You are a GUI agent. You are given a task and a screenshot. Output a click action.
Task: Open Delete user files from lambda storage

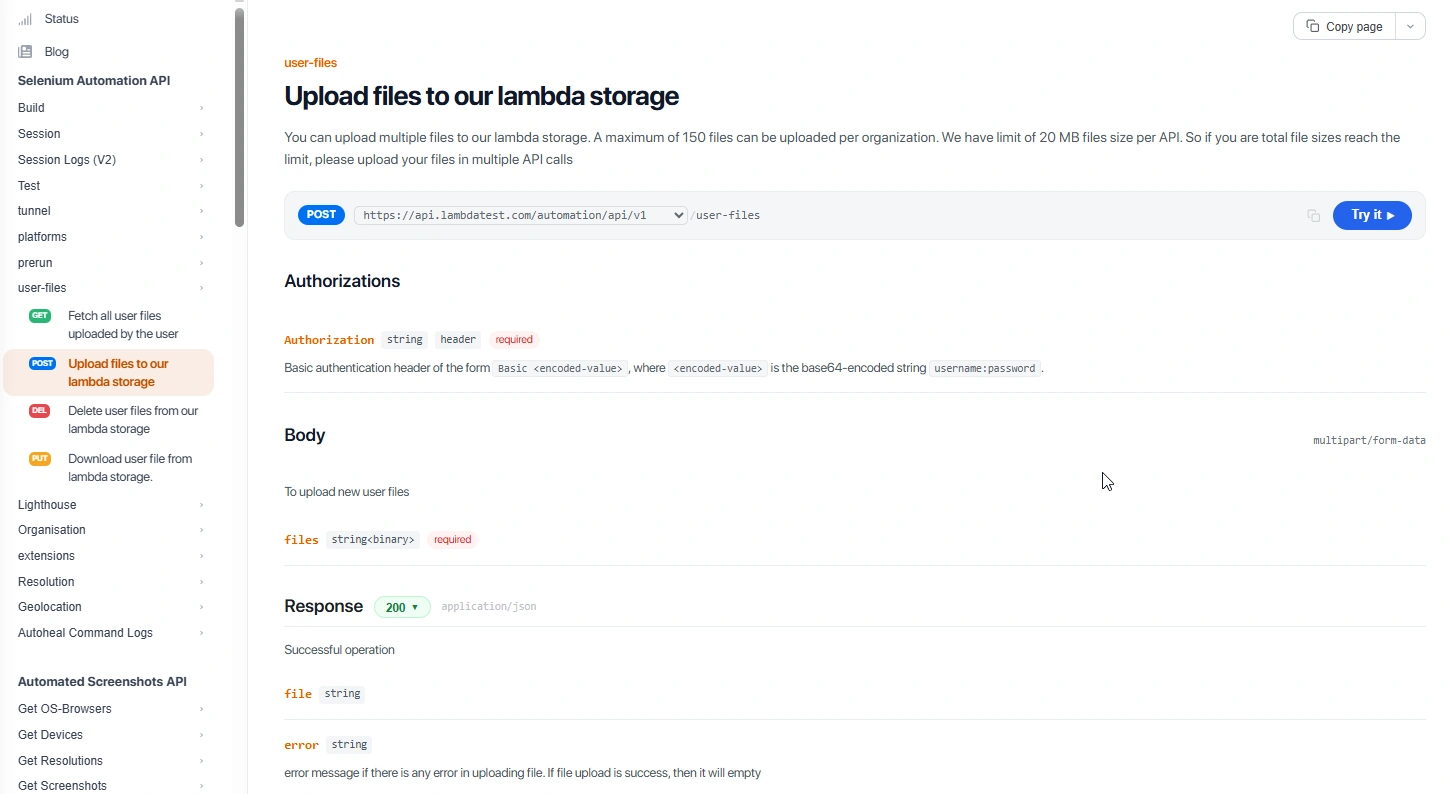pyautogui.click(x=133, y=420)
